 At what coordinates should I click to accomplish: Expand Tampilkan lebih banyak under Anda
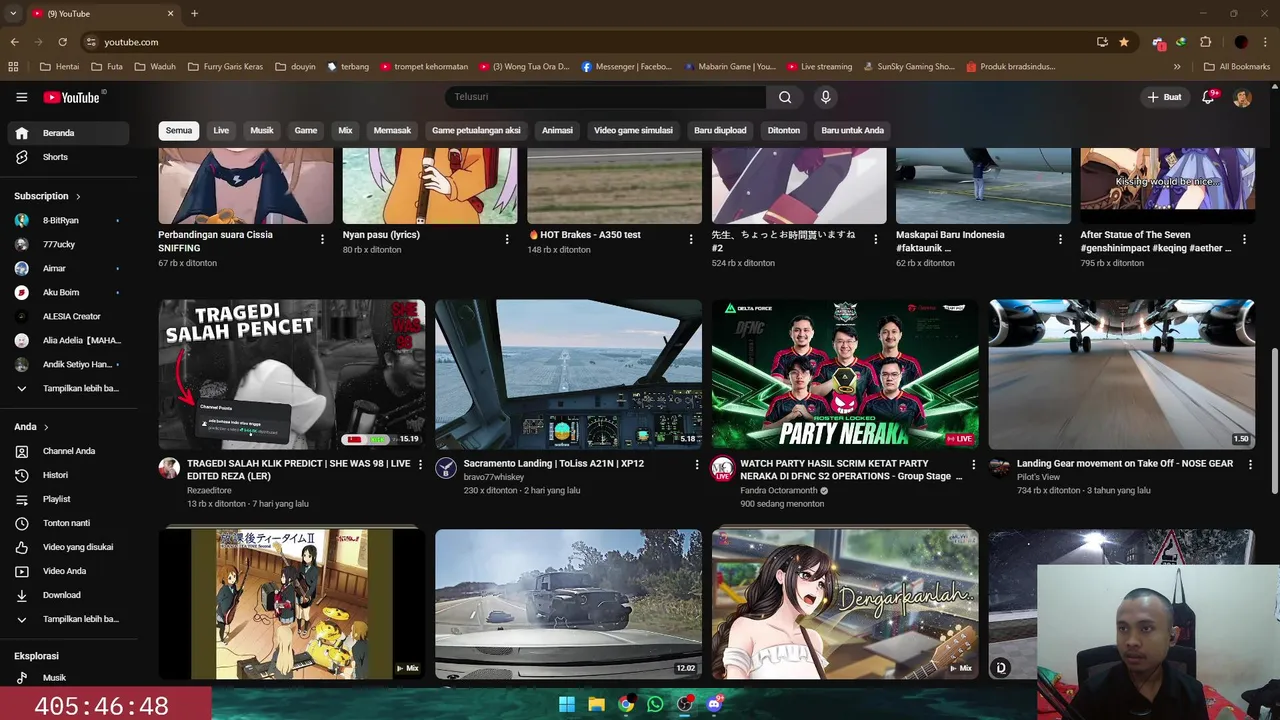(x=68, y=619)
